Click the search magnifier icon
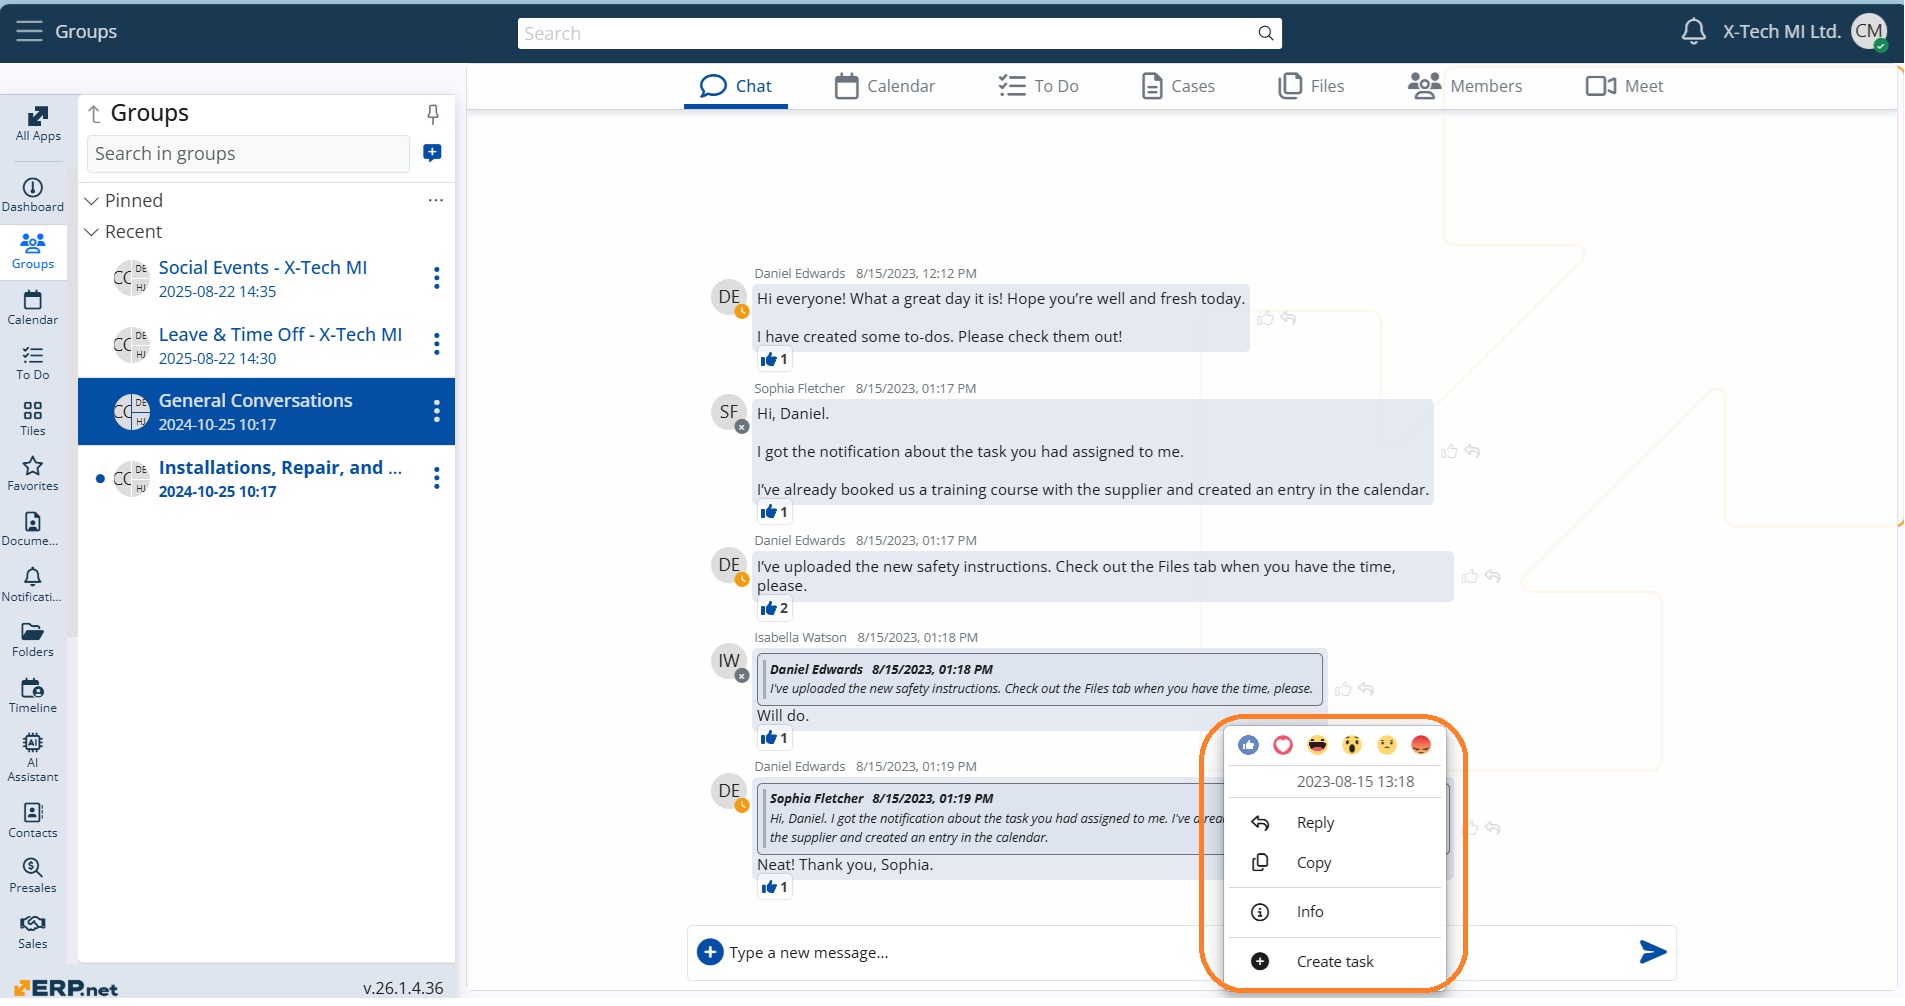 coord(1265,33)
